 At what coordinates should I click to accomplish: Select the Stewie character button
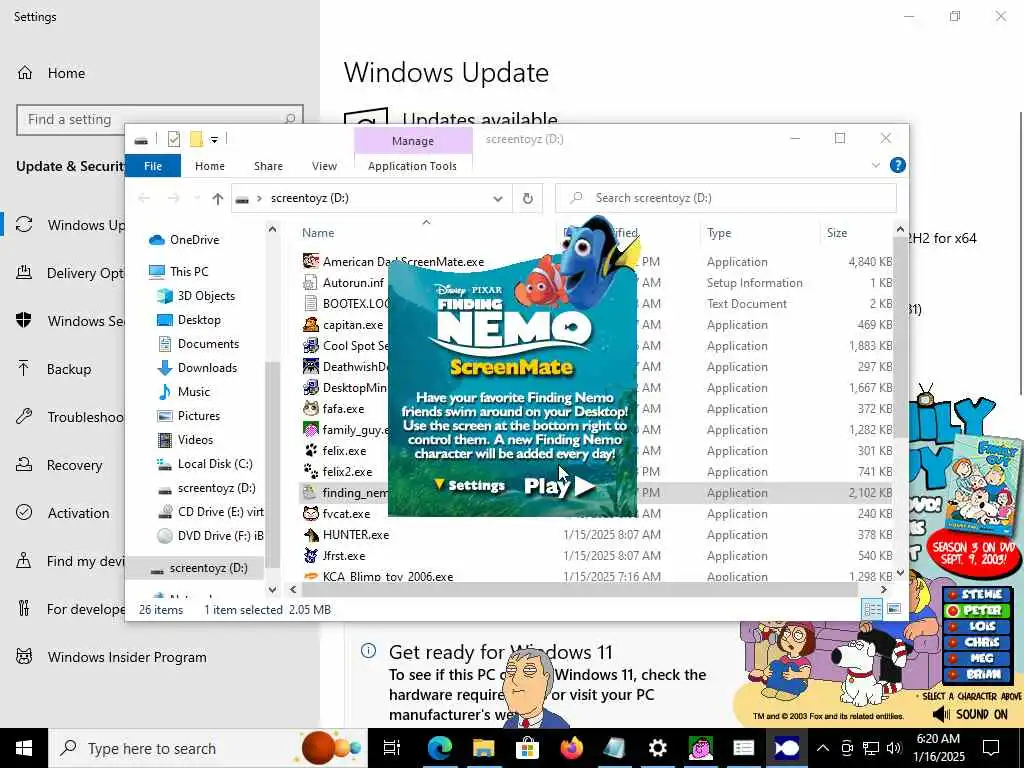(x=976, y=595)
